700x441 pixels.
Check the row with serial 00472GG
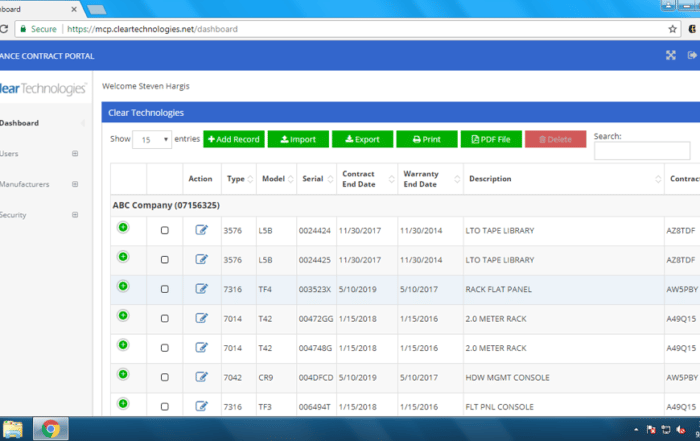(x=165, y=319)
